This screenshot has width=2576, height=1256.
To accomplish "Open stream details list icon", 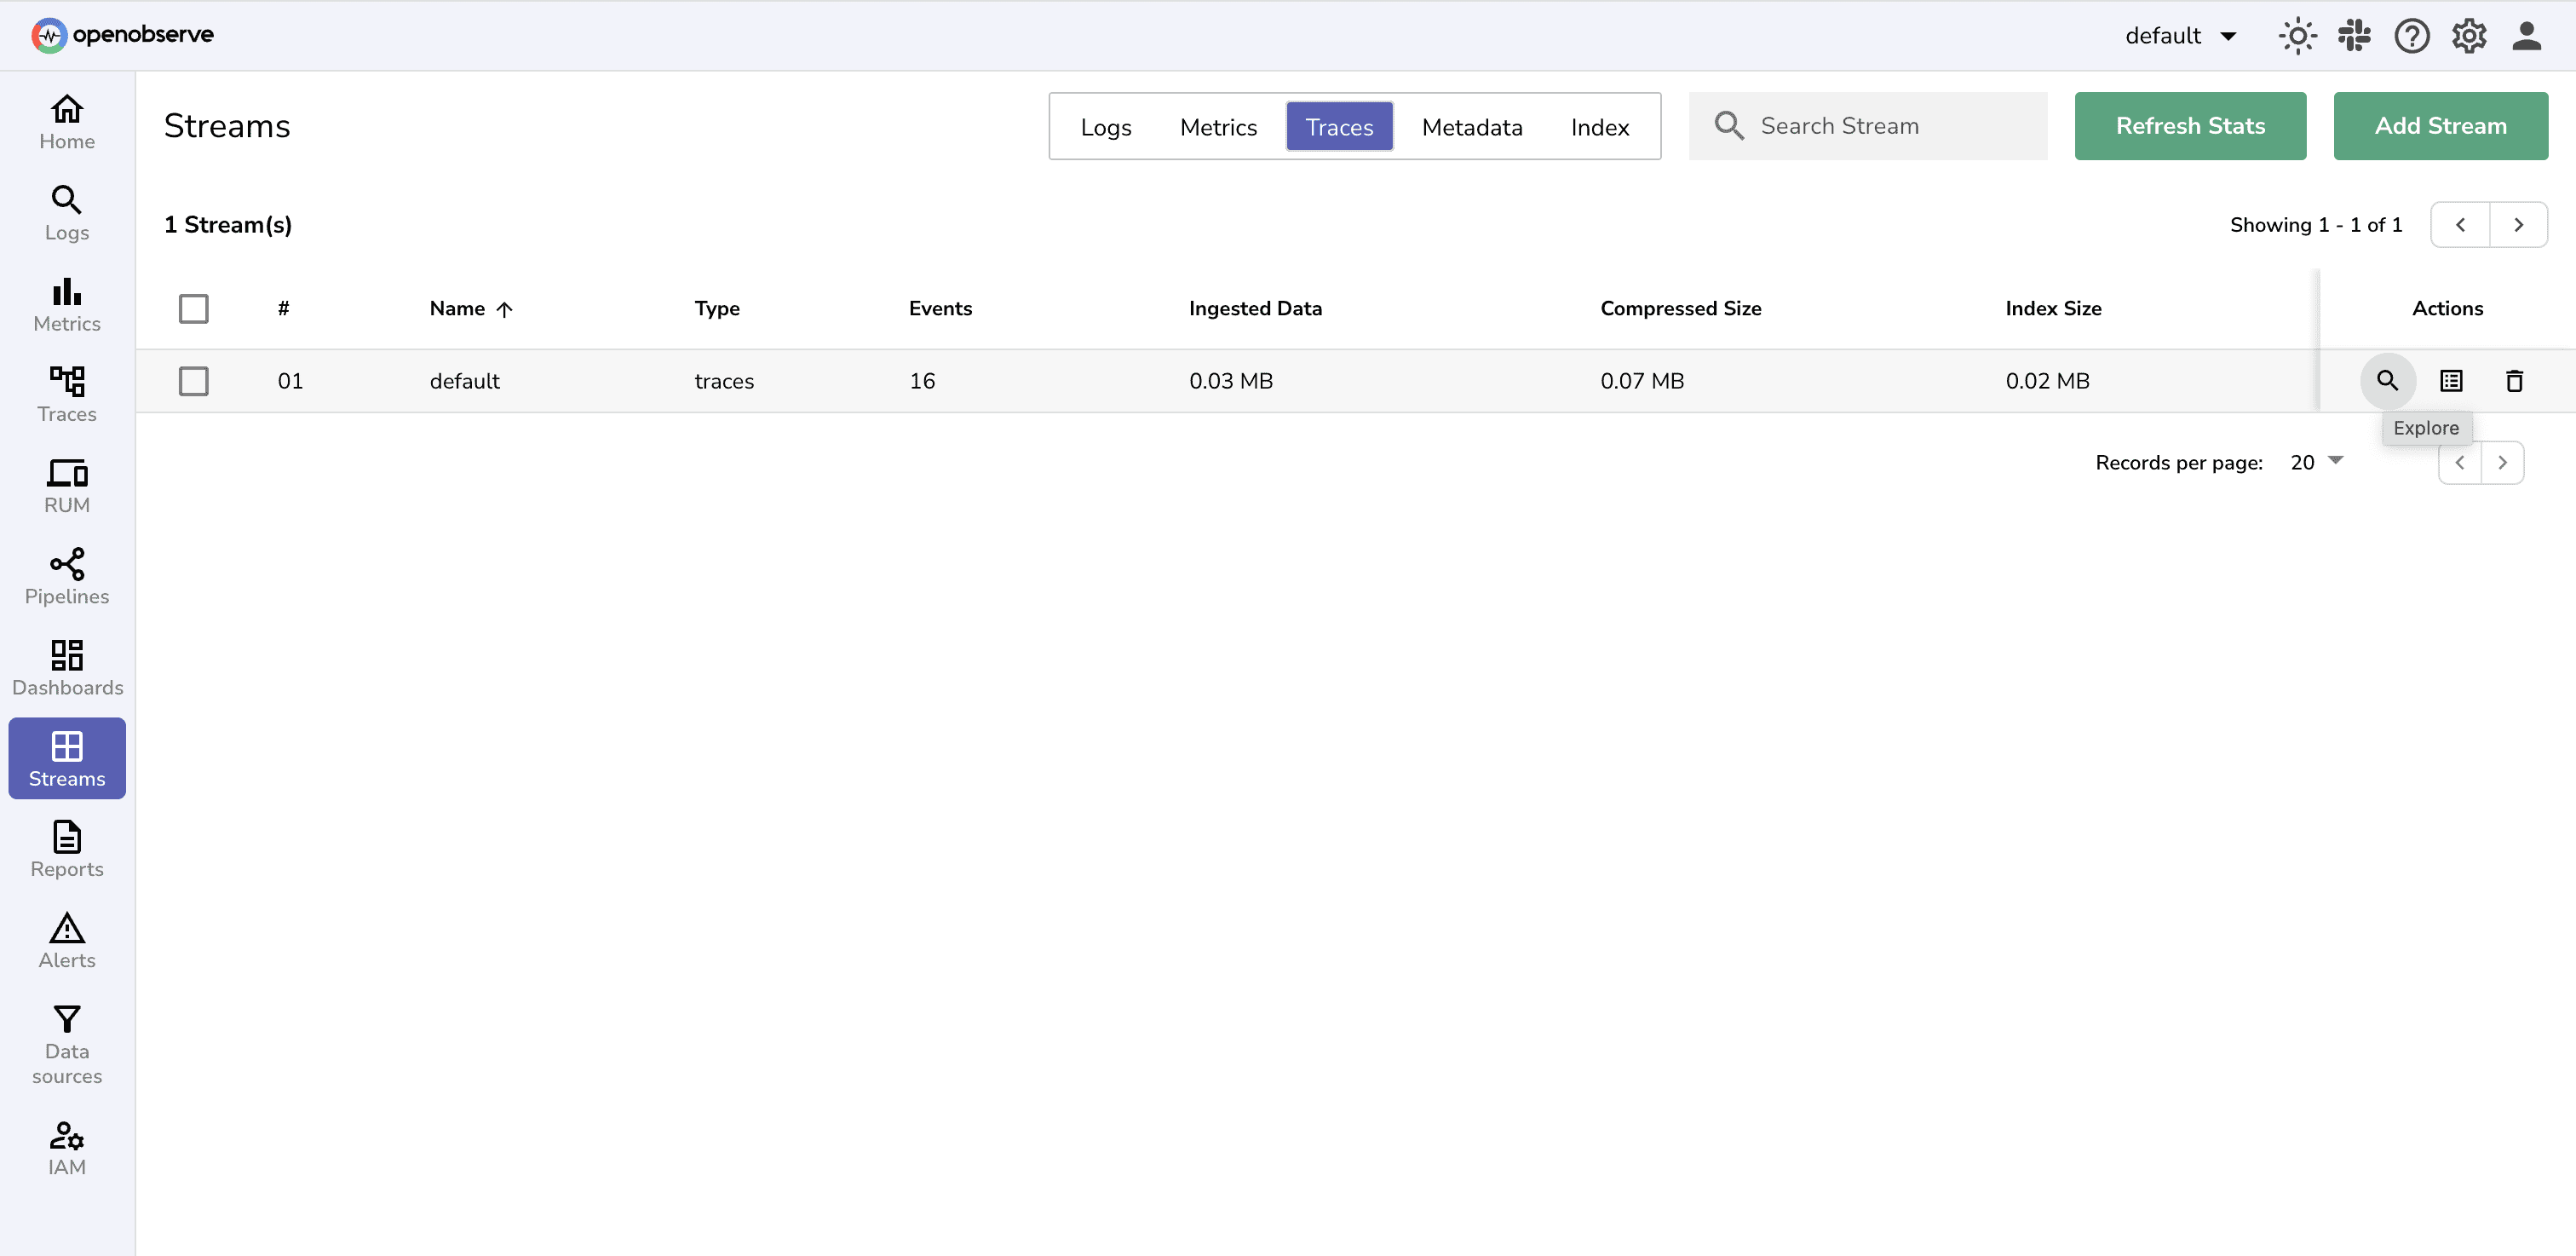I will (2451, 381).
